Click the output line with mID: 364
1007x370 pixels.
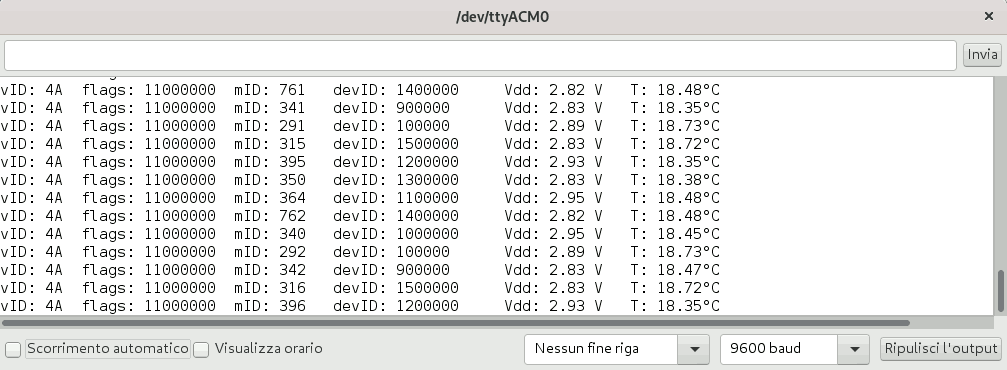click(360, 197)
